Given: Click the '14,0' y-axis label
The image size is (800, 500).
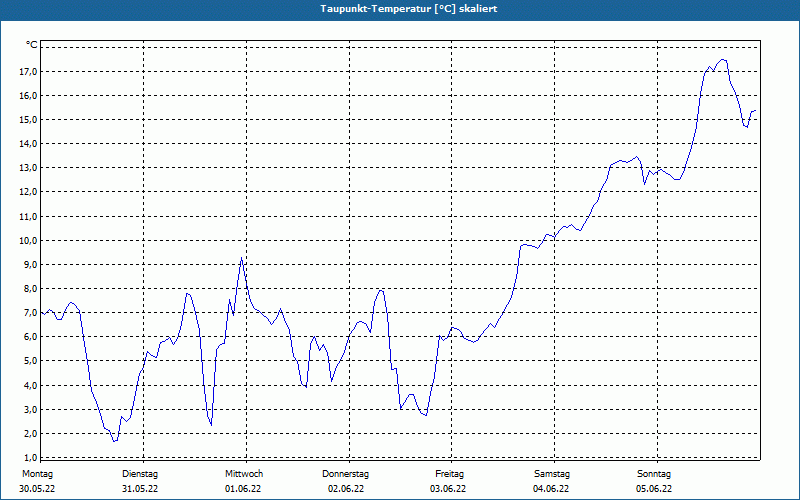Looking at the screenshot, I should [28, 144].
